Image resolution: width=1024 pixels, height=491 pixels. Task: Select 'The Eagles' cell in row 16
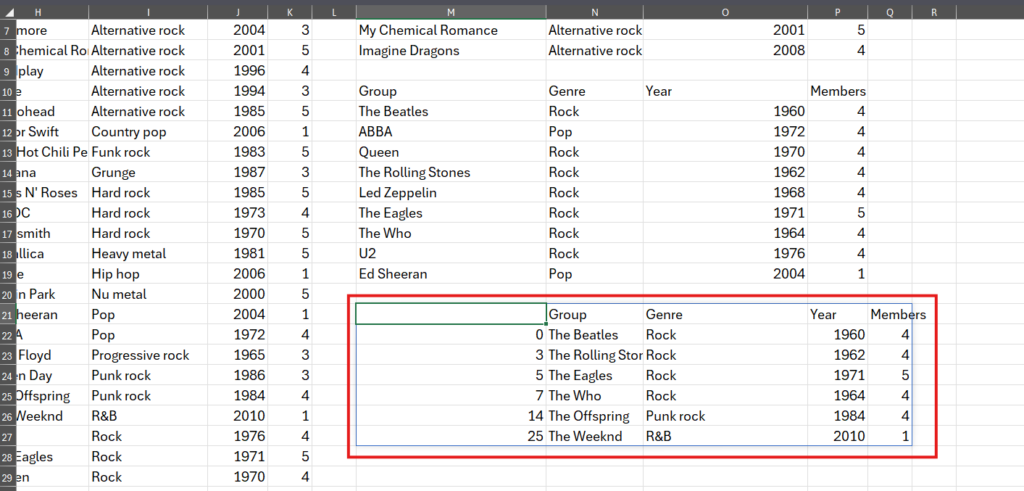[451, 213]
